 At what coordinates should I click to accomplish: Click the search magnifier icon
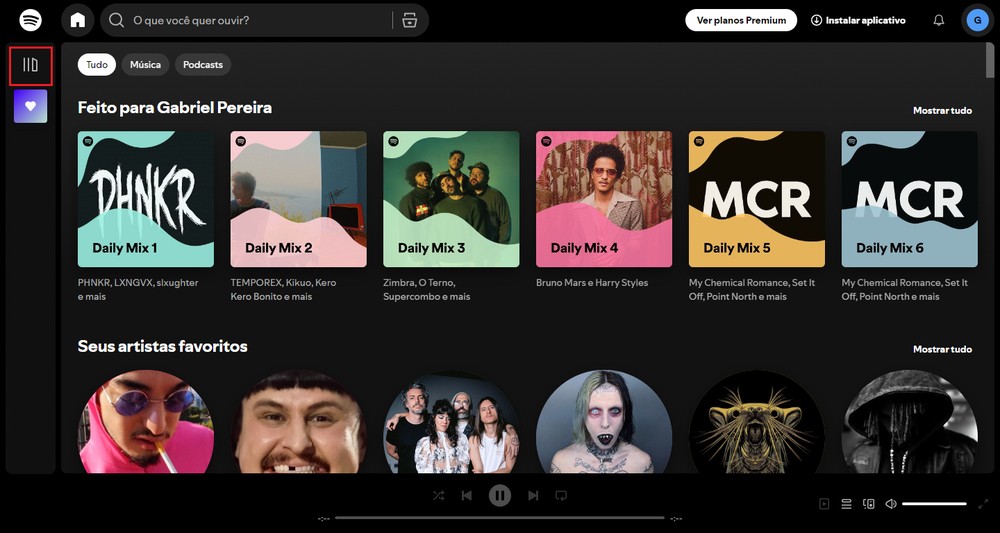pos(116,20)
